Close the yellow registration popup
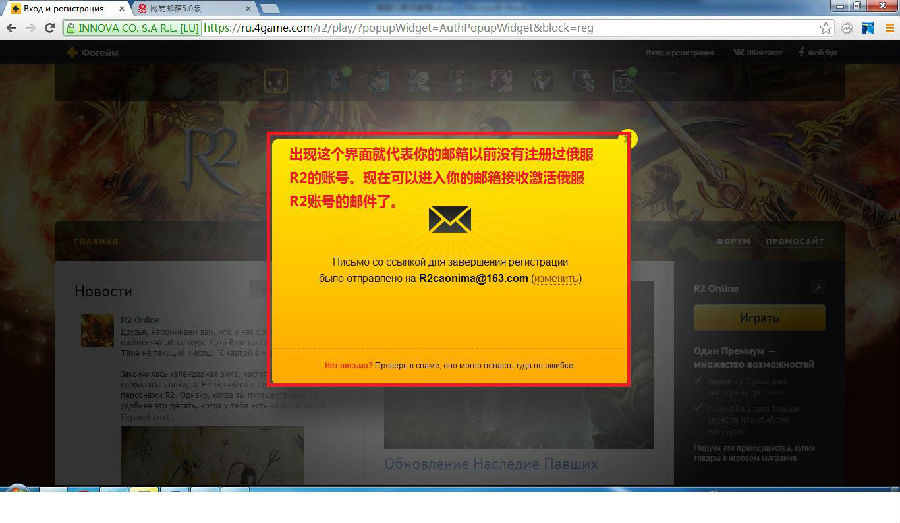Image resolution: width=900 pixels, height=523 pixels. click(627, 138)
